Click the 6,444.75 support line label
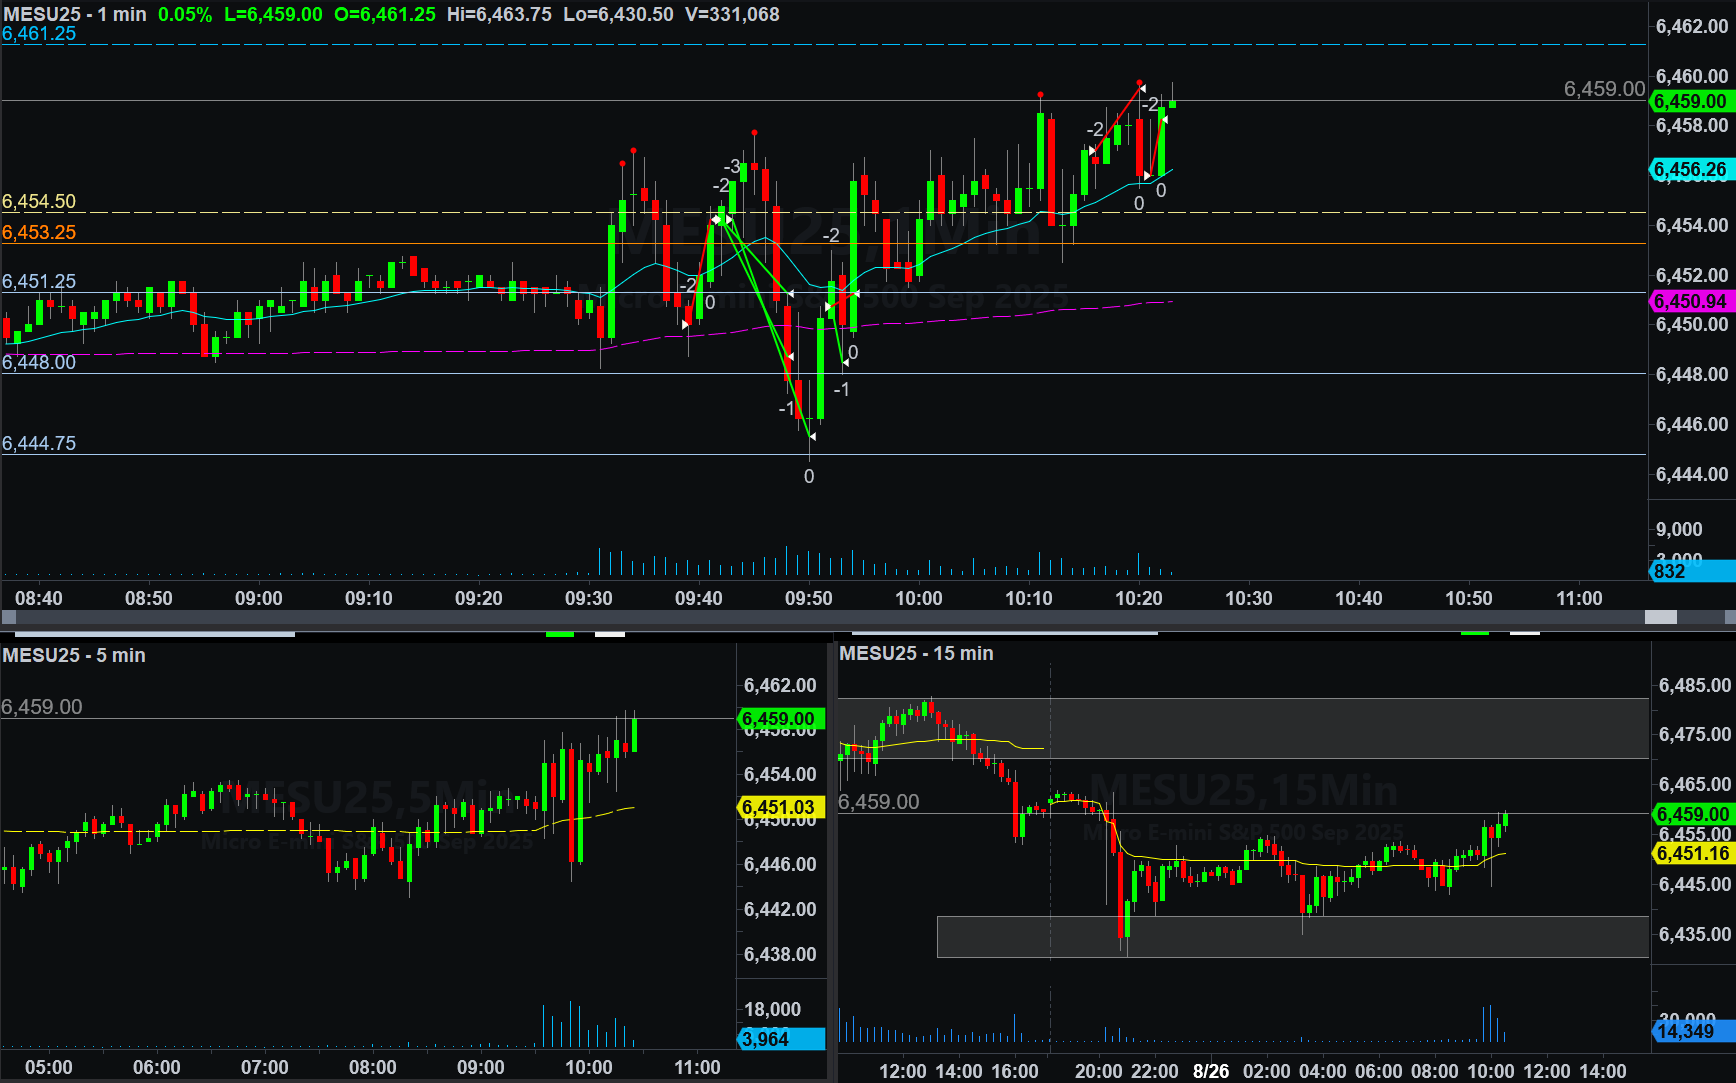 [39, 443]
